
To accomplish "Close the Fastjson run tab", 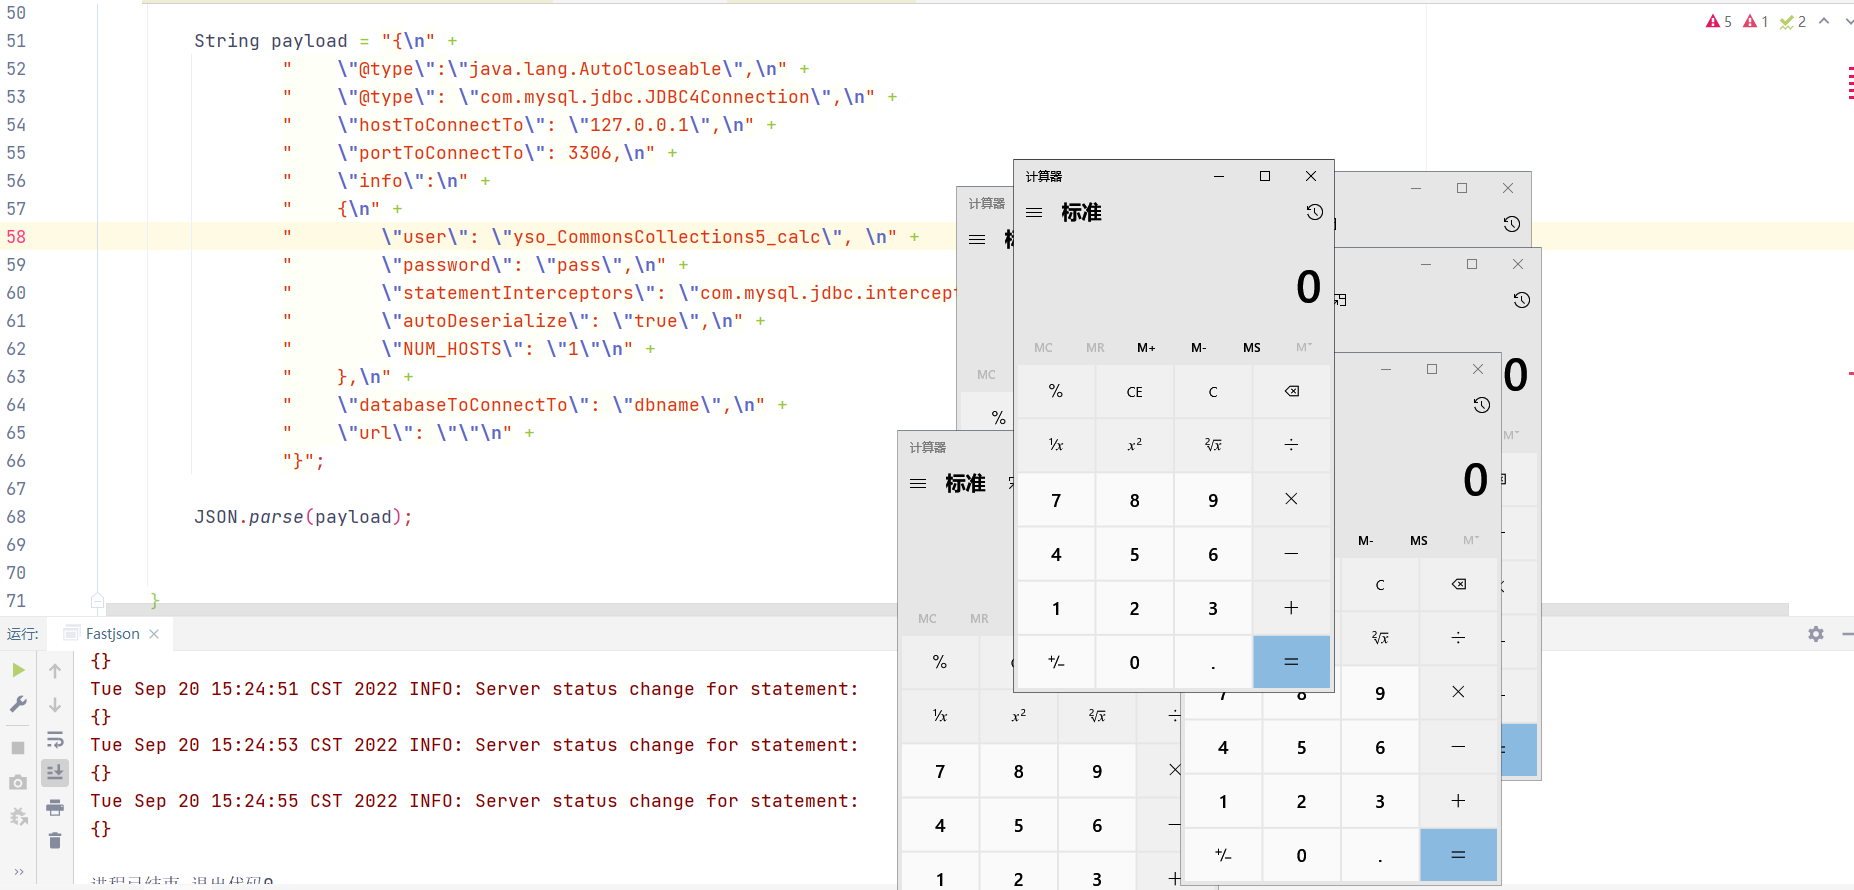I will [154, 634].
